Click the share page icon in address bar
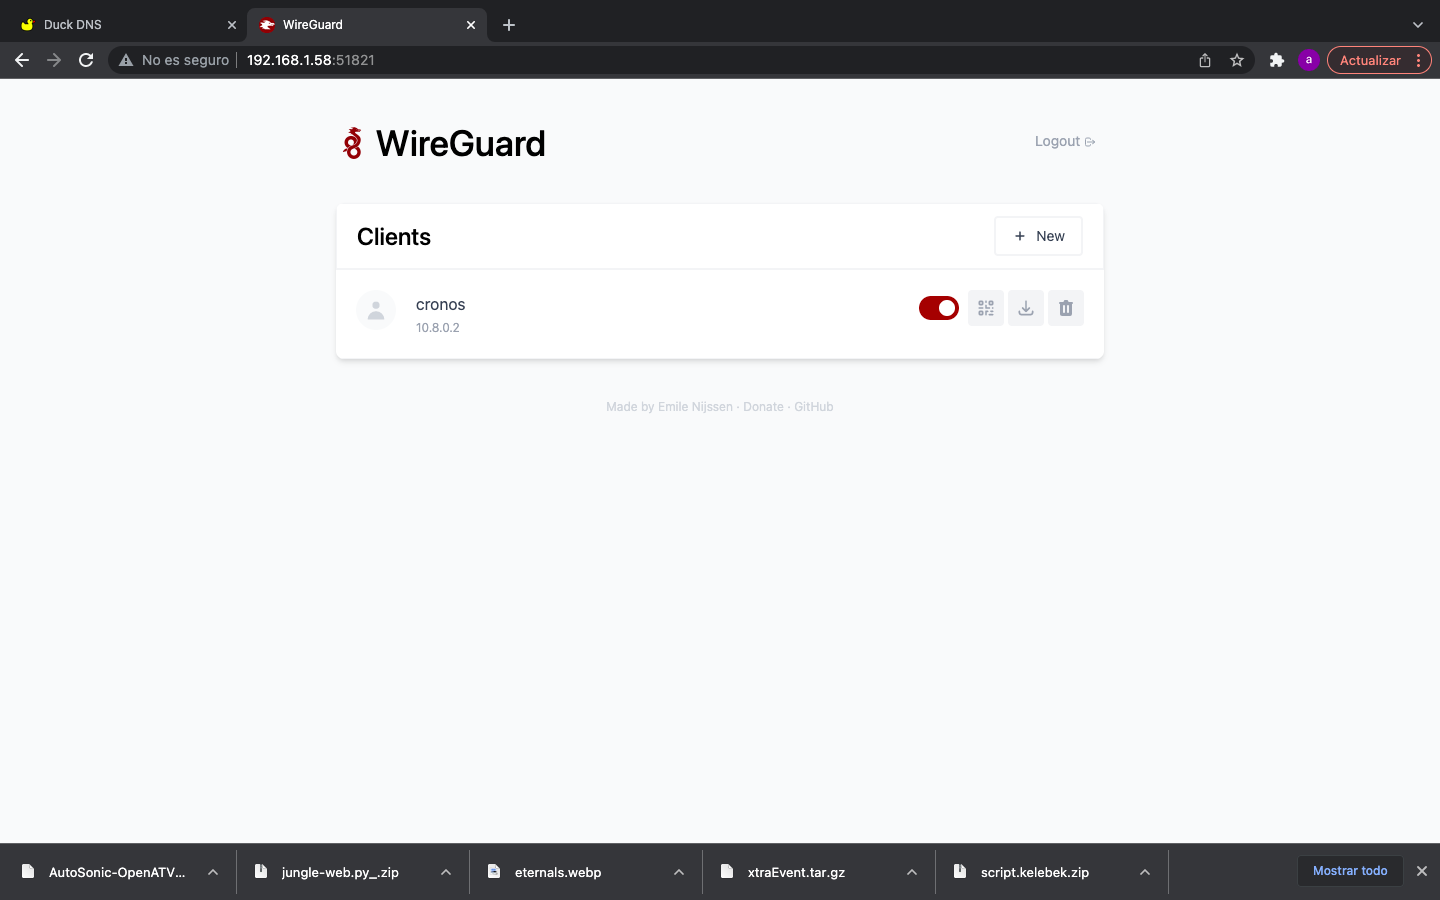1440x900 pixels. [x=1205, y=60]
